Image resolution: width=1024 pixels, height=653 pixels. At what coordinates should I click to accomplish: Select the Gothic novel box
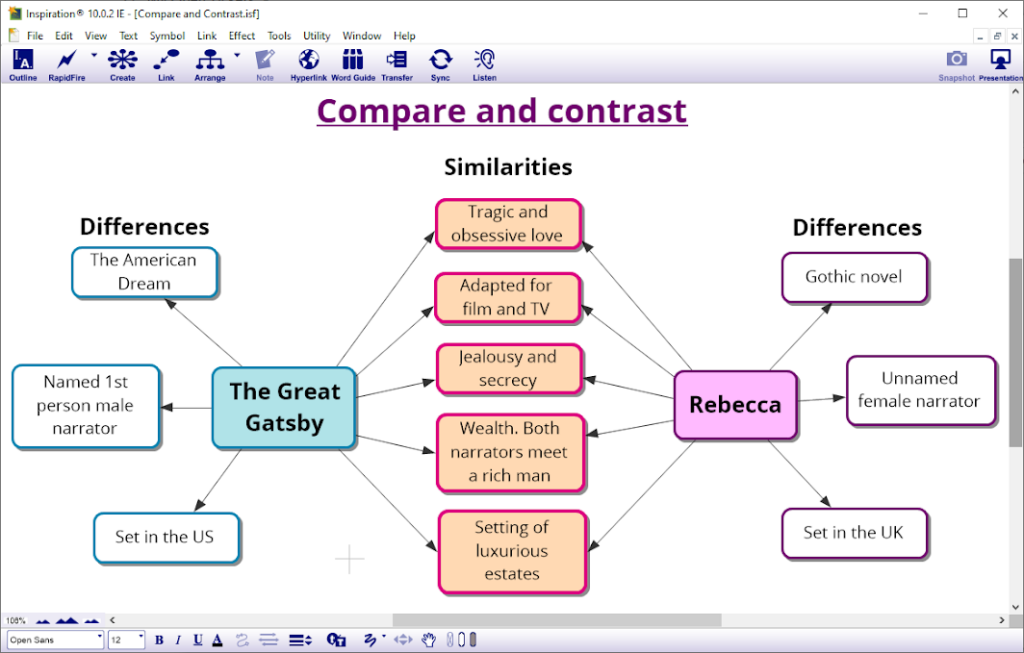pyautogui.click(x=854, y=278)
